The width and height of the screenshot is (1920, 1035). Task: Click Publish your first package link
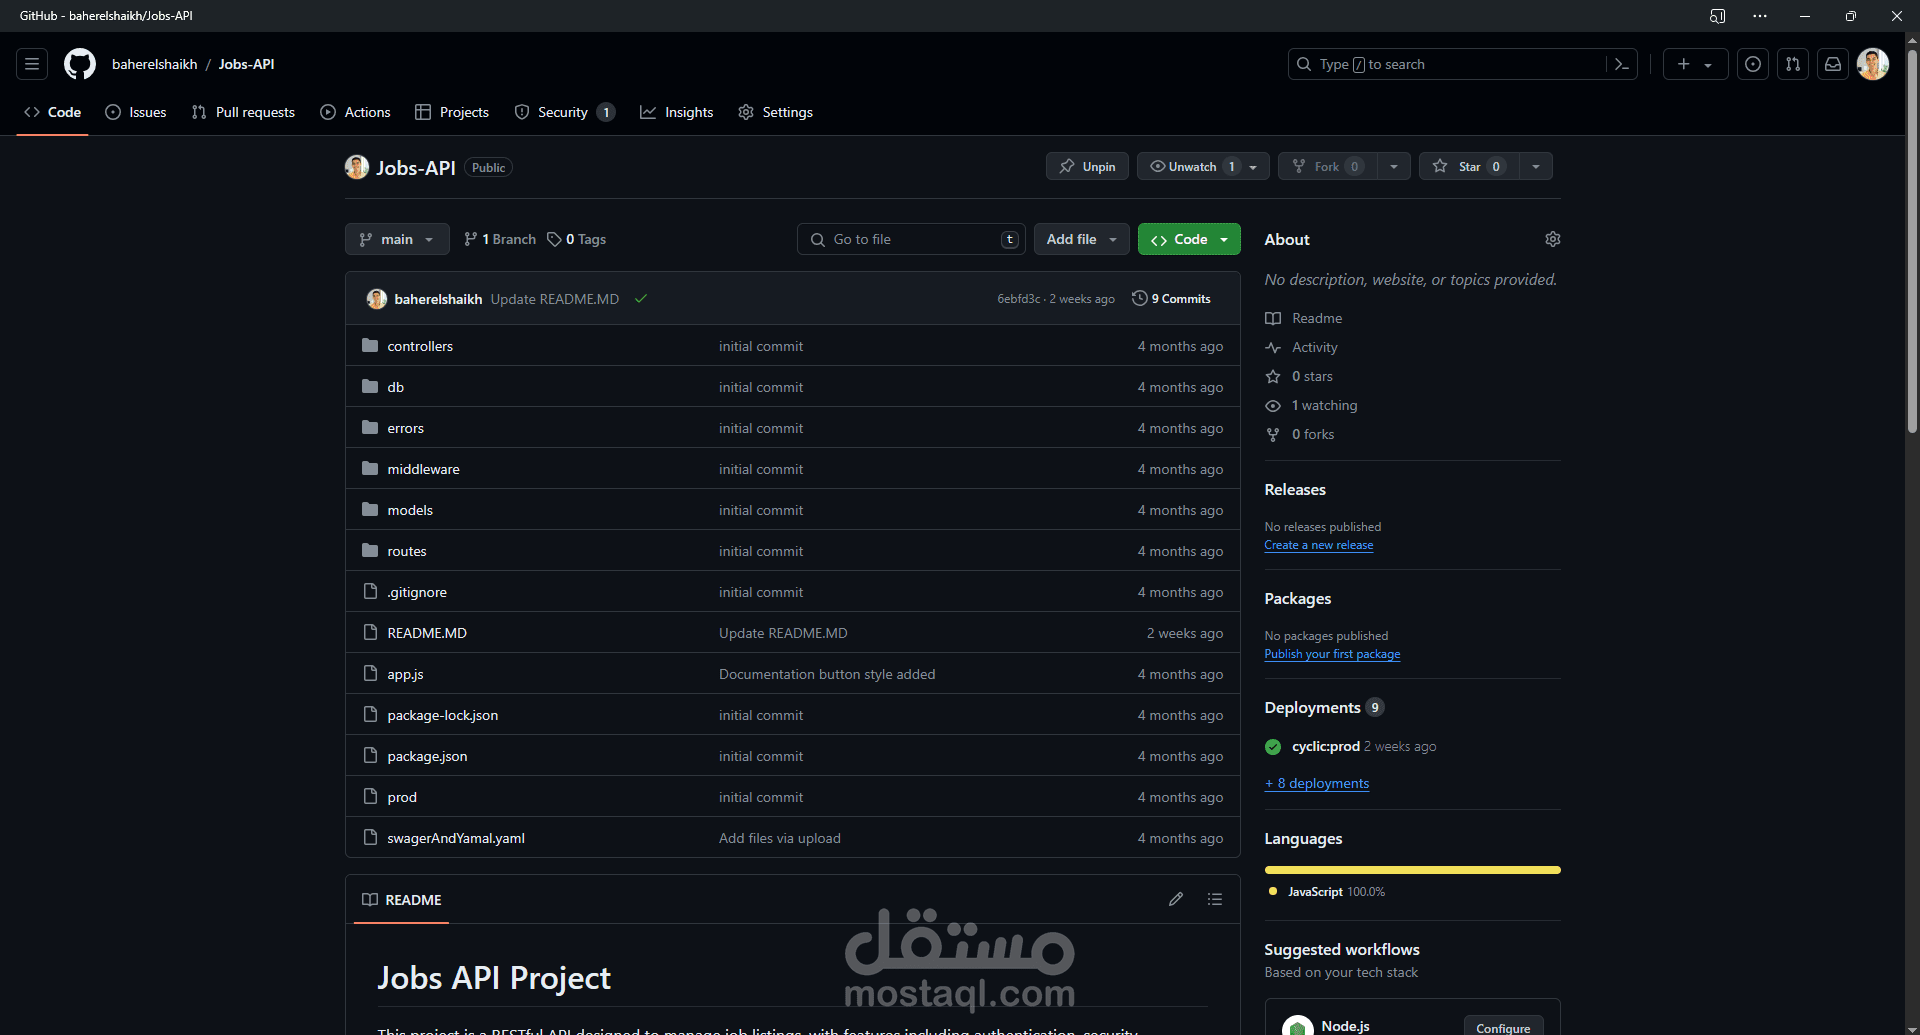[1332, 654]
